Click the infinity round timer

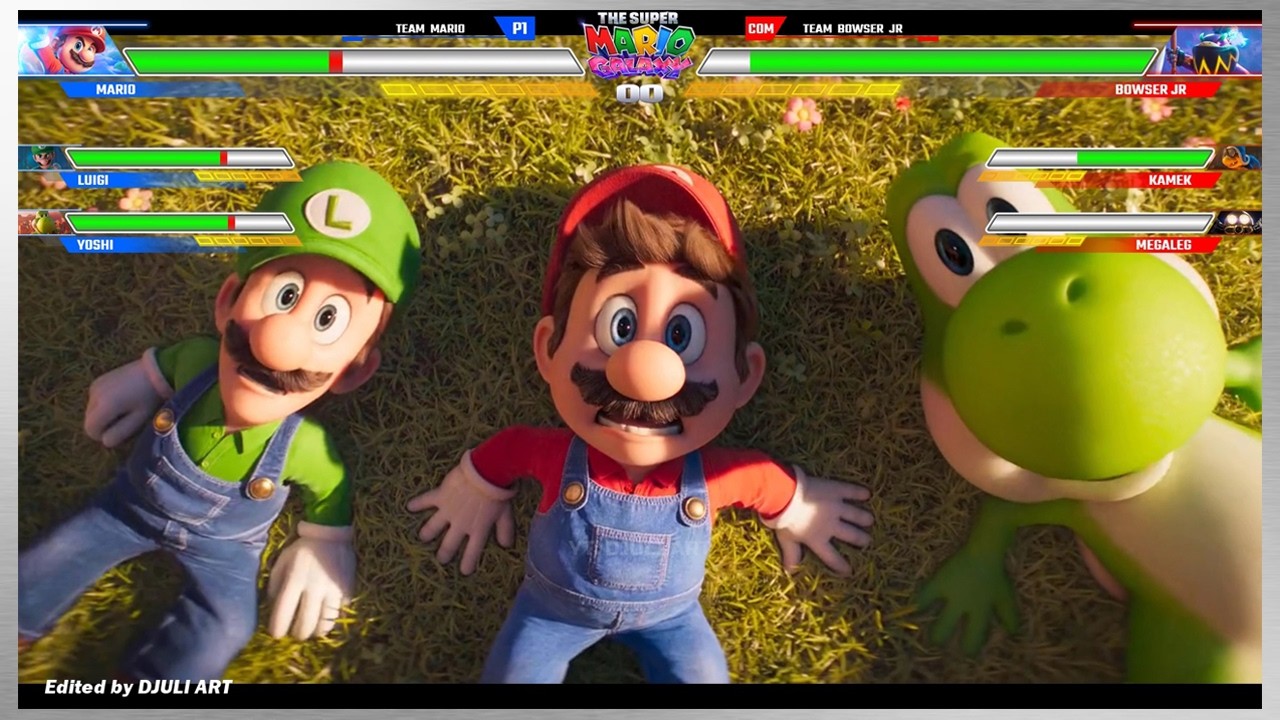[x=640, y=94]
